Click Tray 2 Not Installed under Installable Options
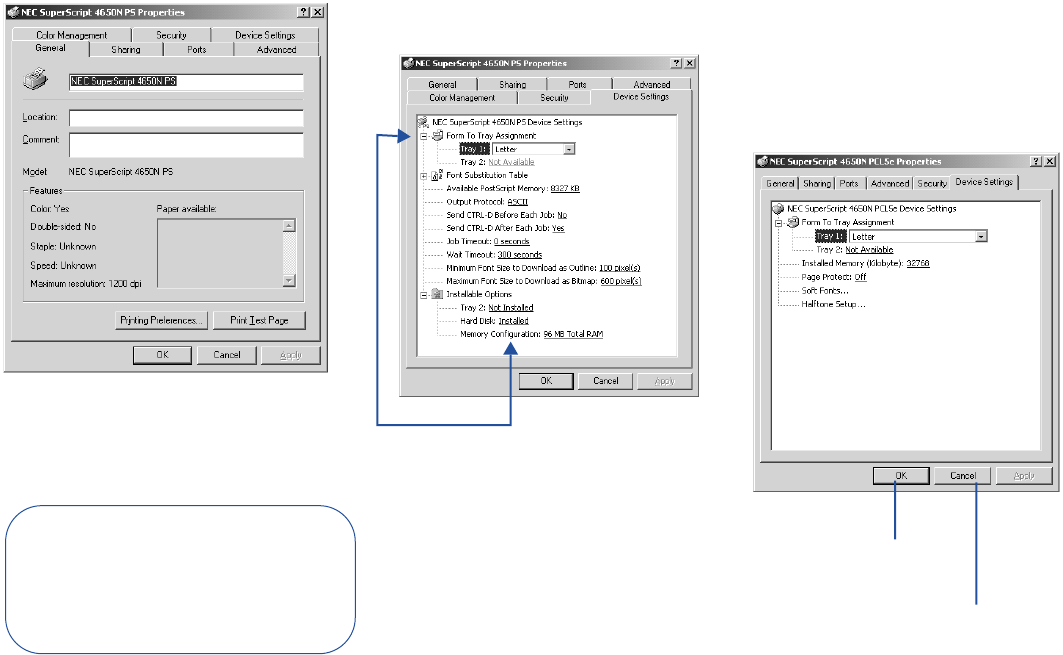 [x=511, y=308]
